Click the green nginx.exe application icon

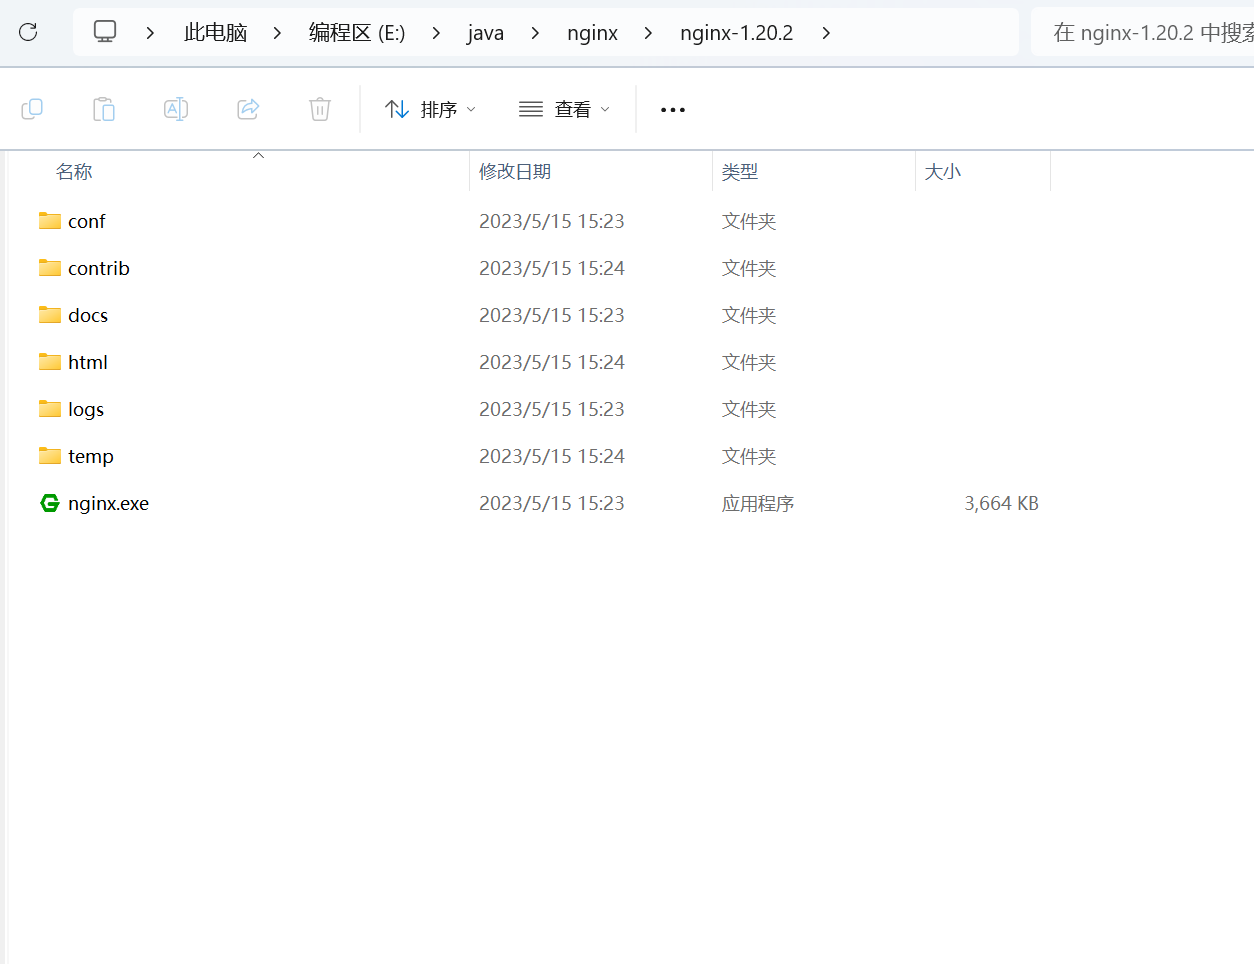pyautogui.click(x=50, y=503)
